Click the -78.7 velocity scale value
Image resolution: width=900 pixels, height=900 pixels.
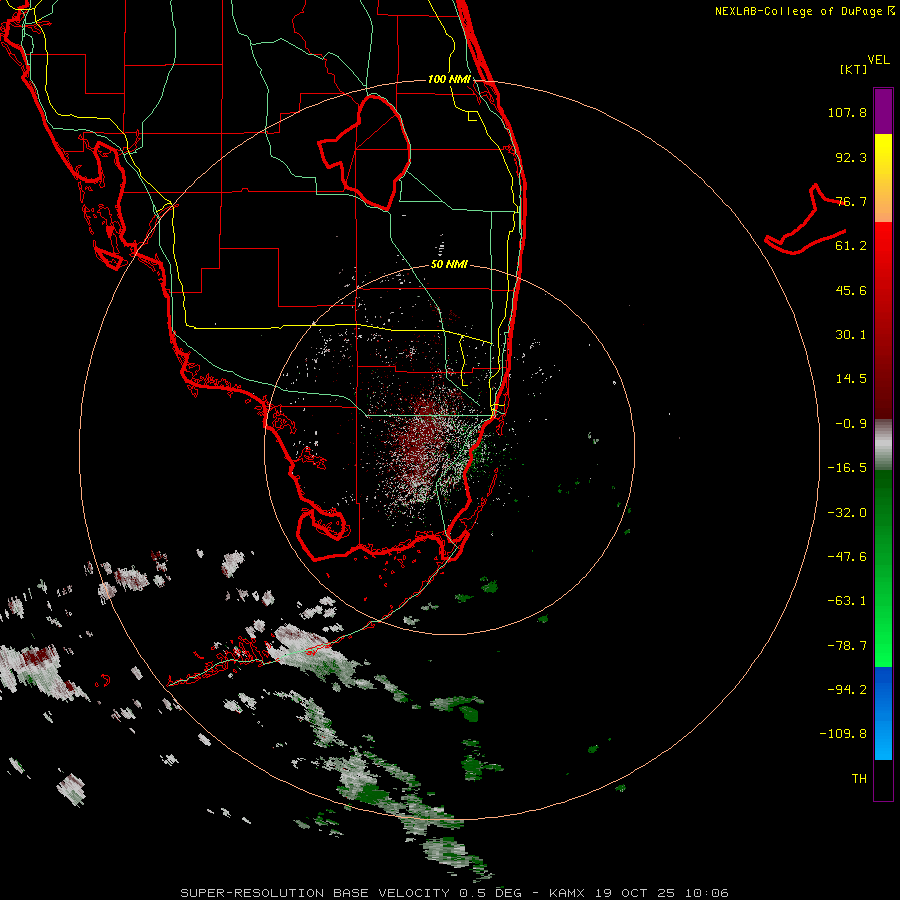(x=847, y=646)
